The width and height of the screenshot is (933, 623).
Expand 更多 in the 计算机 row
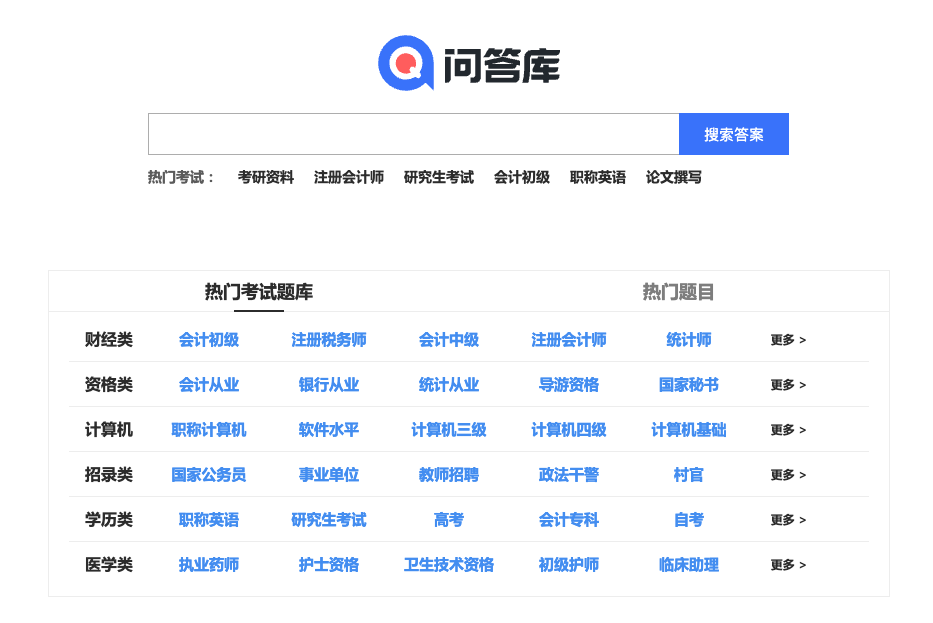788,430
